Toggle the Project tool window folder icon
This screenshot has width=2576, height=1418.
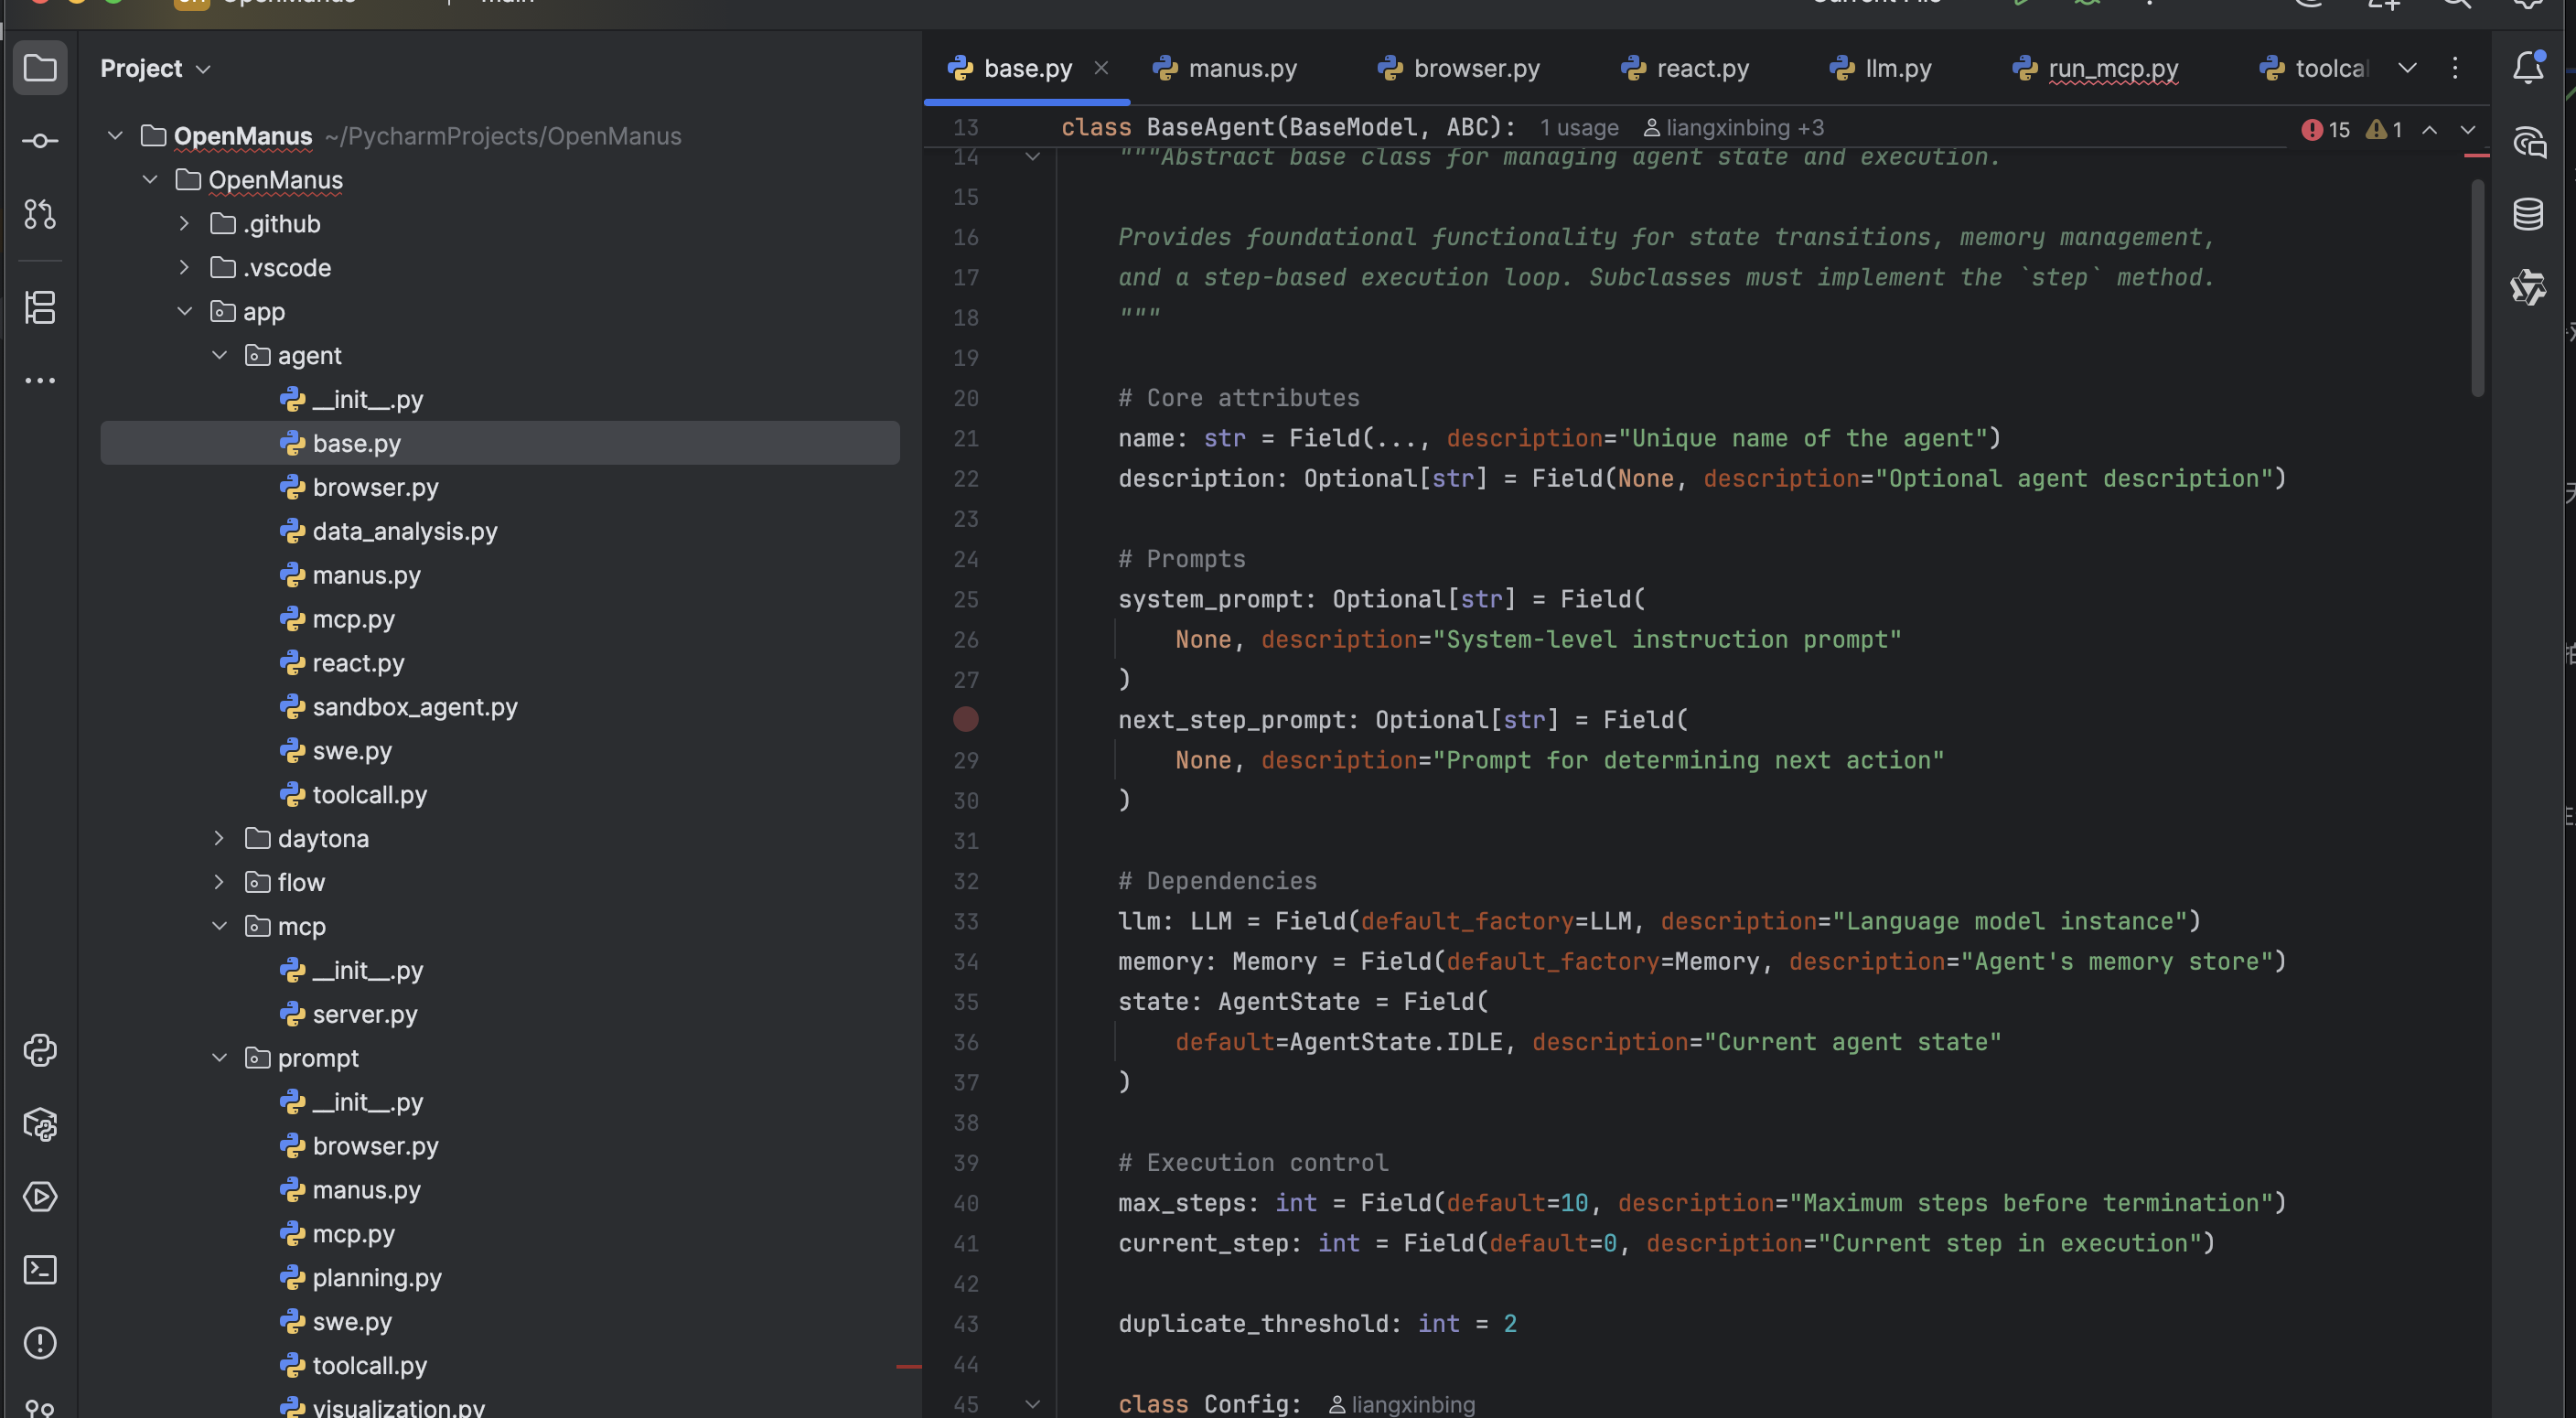pos(40,68)
